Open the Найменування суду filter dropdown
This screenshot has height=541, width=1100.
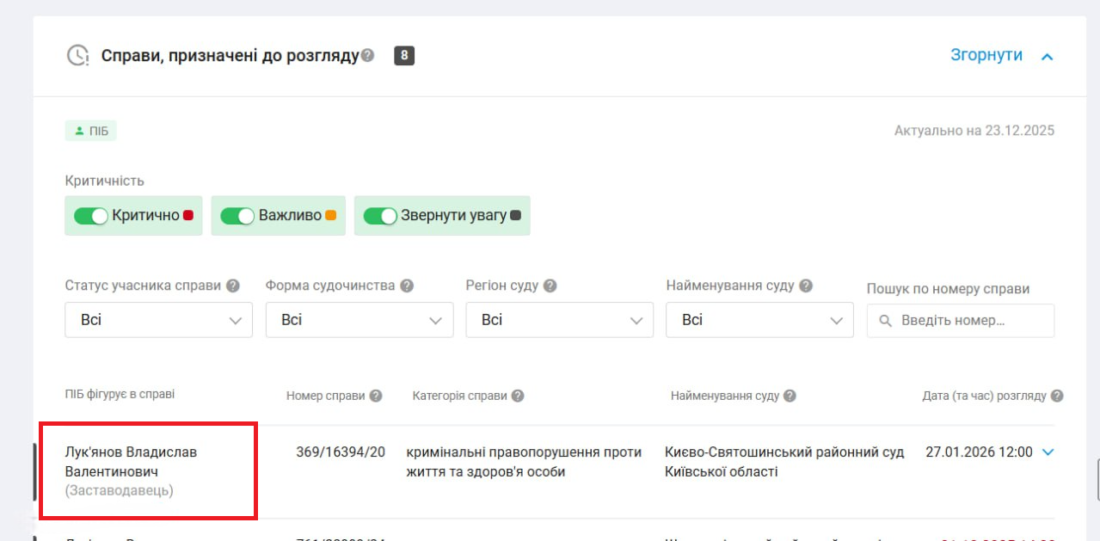[x=760, y=320]
